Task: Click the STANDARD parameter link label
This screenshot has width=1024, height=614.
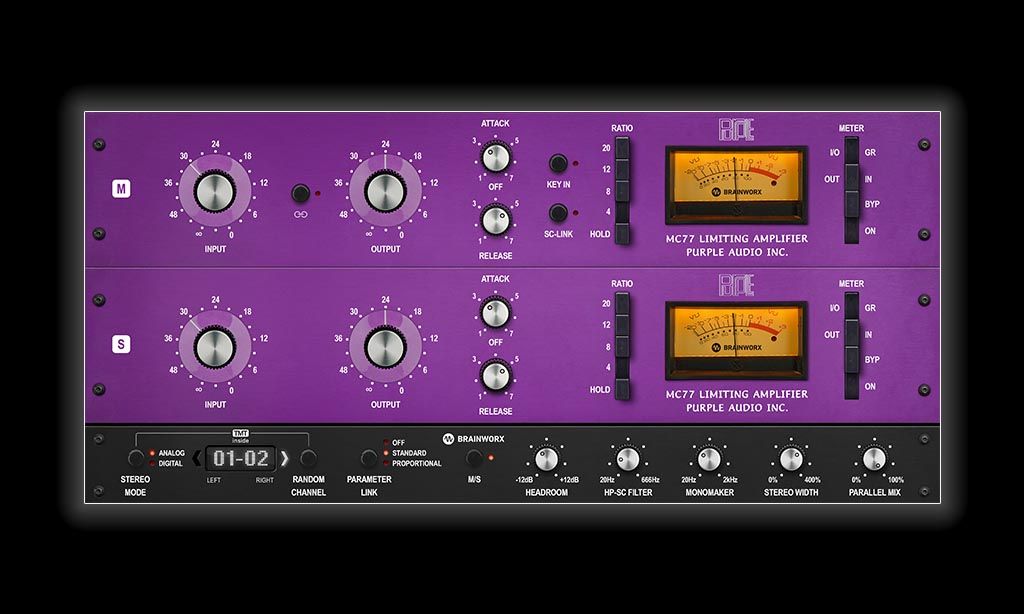Action: point(409,453)
